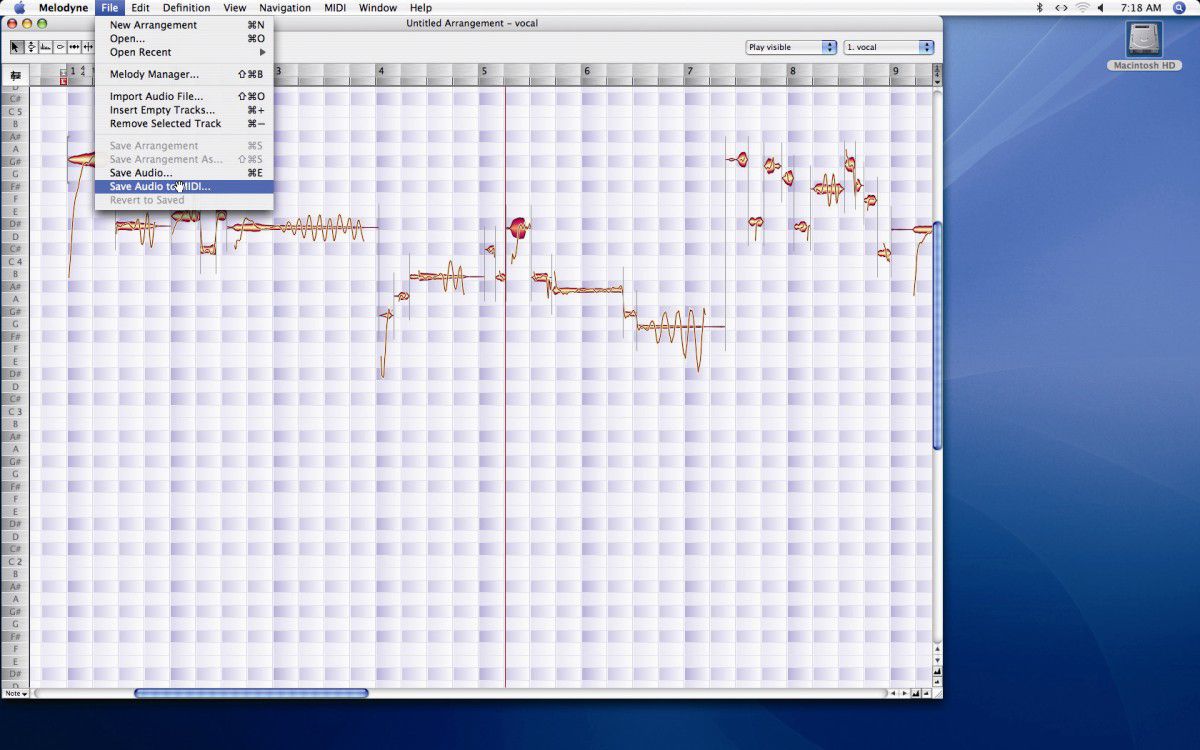Choose Melody Manager... menu item
The height and width of the screenshot is (750, 1200).
click(x=185, y=74)
